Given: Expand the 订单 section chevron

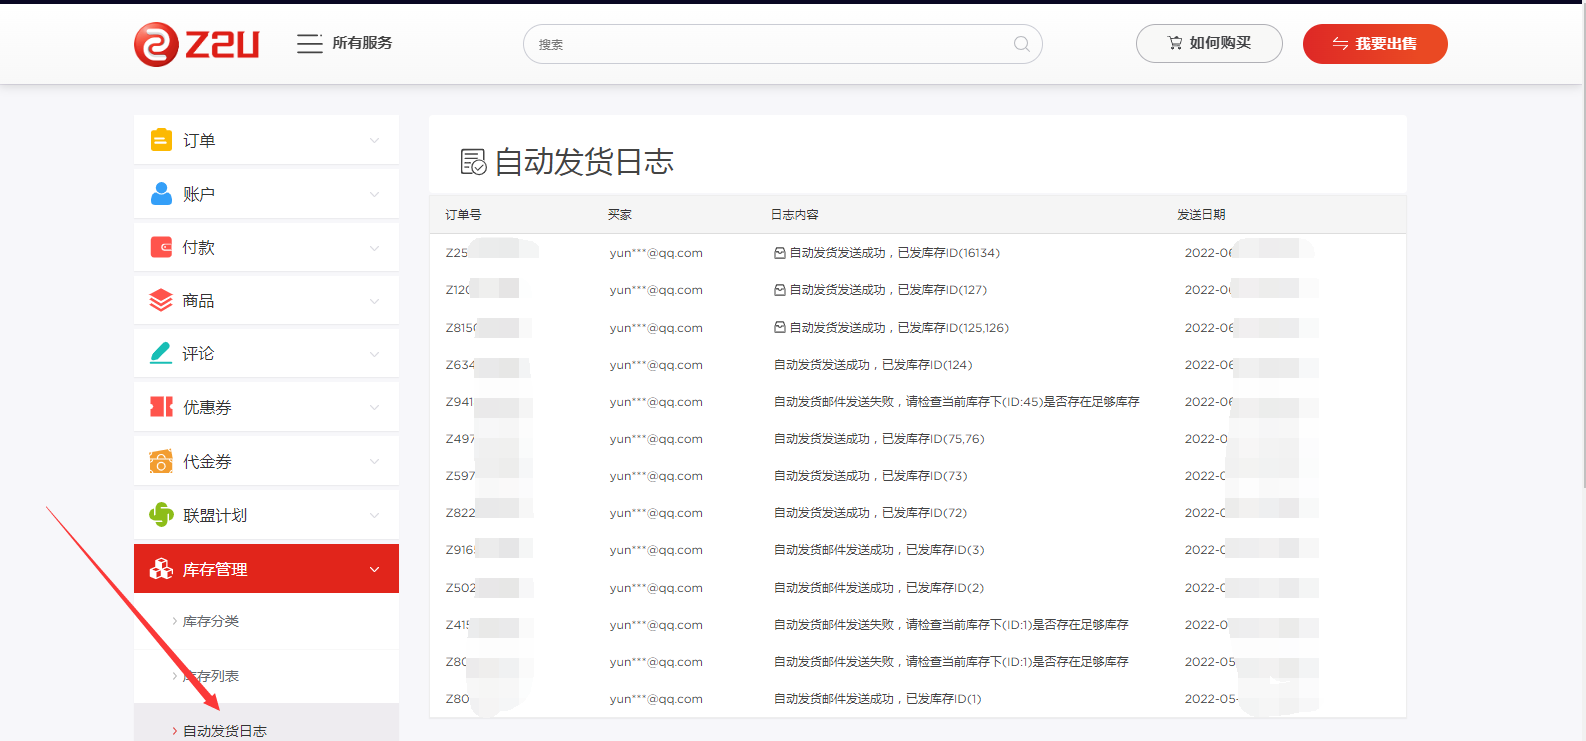Looking at the screenshot, I should coord(374,140).
